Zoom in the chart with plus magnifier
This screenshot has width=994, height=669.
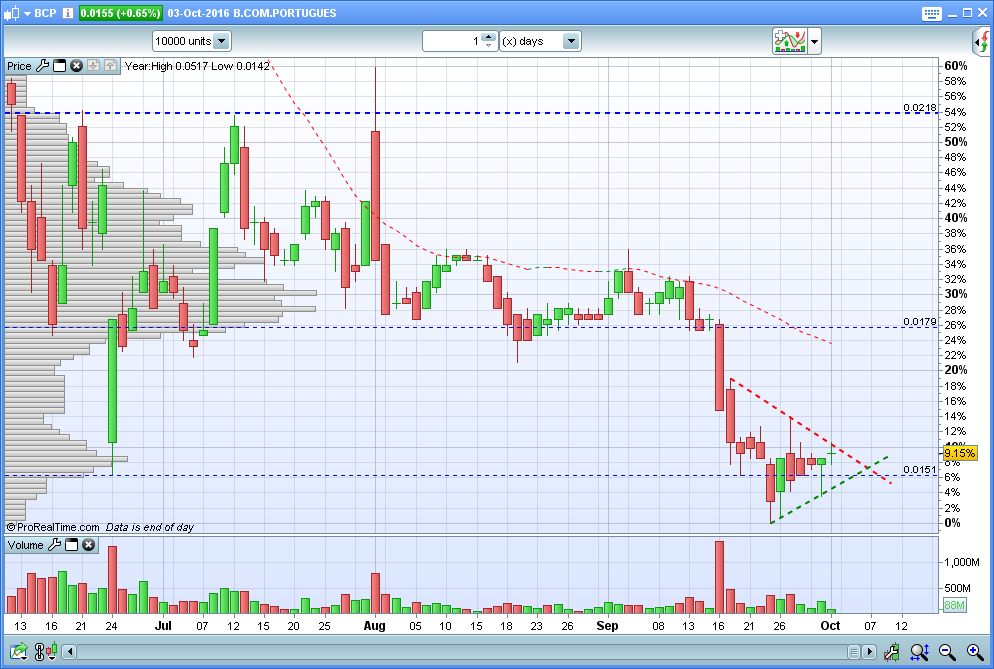[x=975, y=651]
